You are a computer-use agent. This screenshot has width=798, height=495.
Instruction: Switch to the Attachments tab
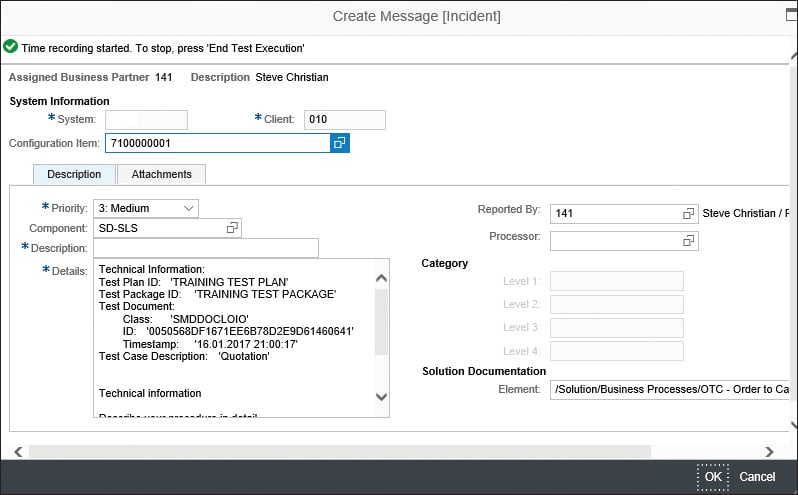point(161,174)
